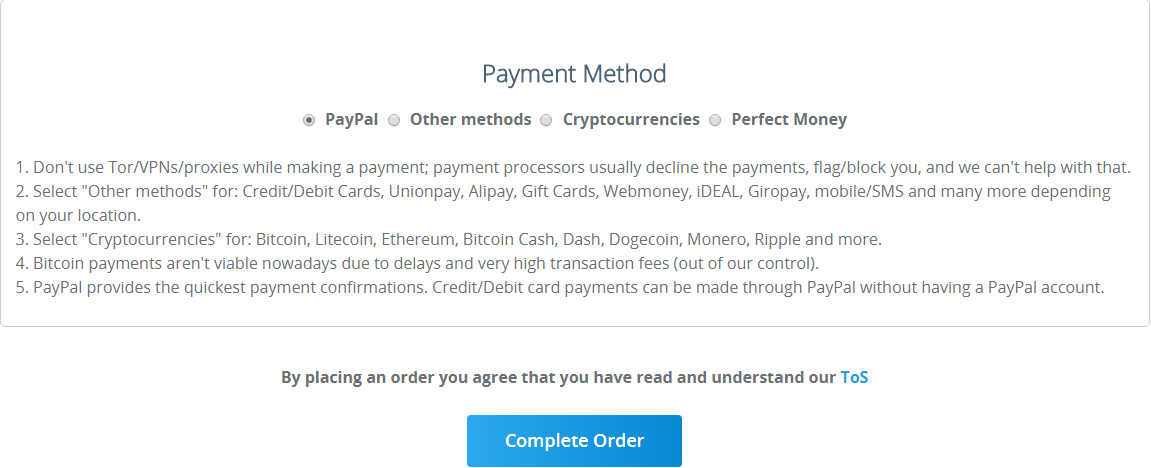Click the Cryptocurrencies label text
This screenshot has width=1151, height=468.
pos(631,120)
